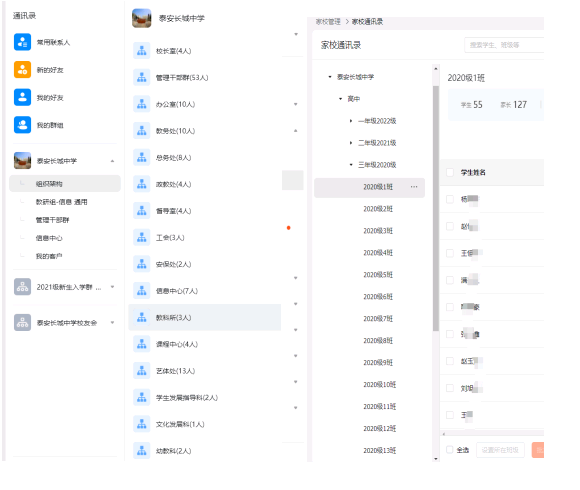This screenshot has height=490, width=580.
Task: Click the department icon for 幼教科(2人)
Action: (142, 451)
